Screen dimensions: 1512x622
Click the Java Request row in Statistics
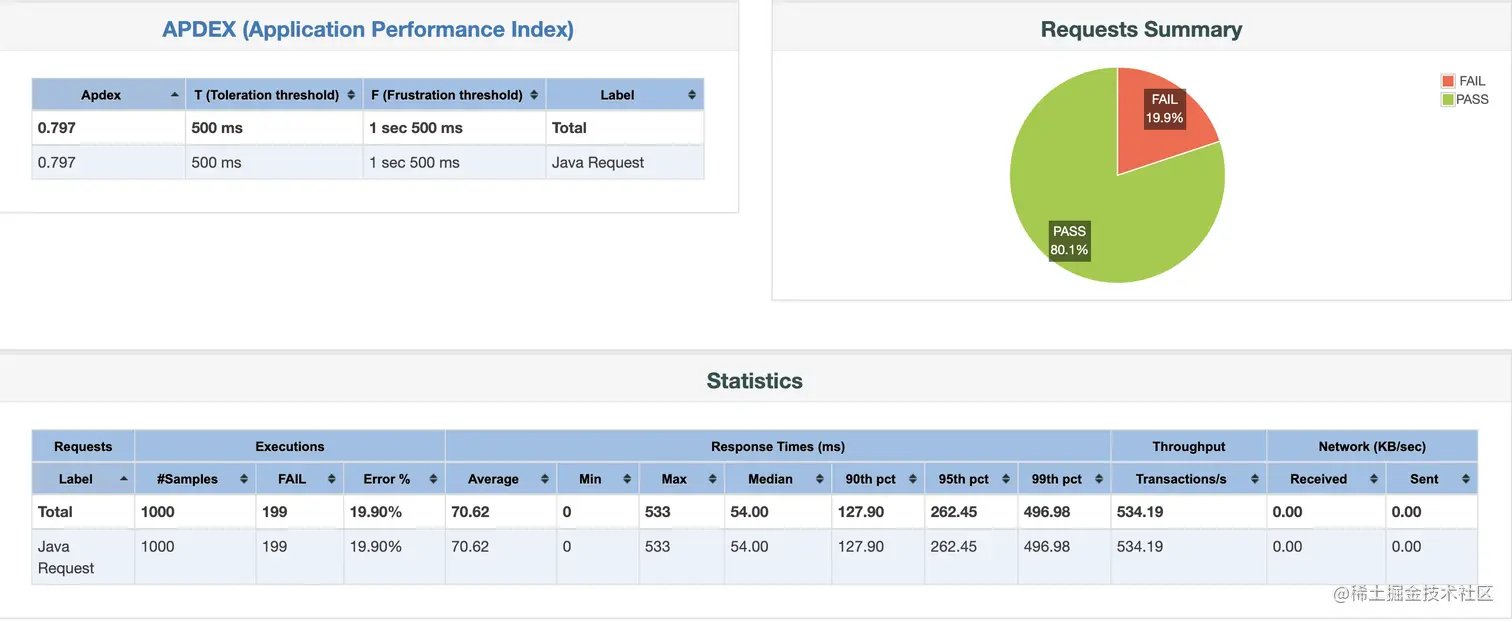755,557
